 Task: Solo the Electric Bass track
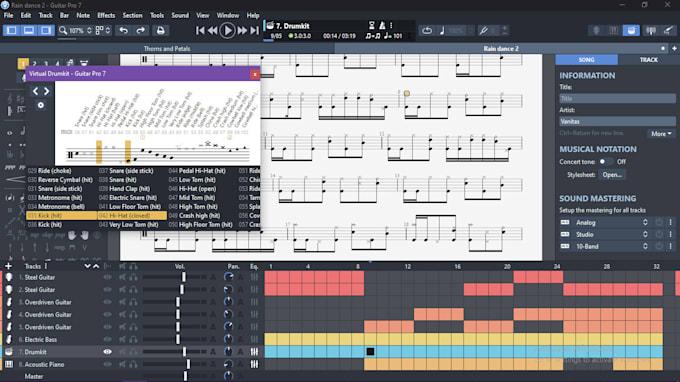pyautogui.click(x=133, y=340)
